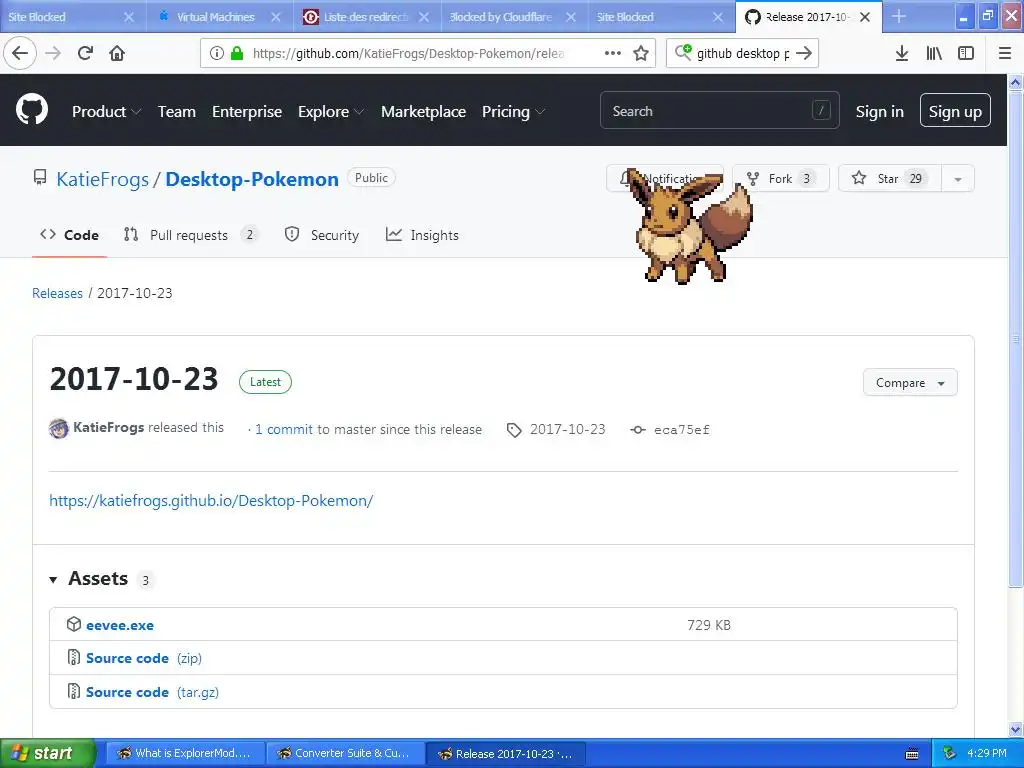Click the keyboard icon in the taskbar

pos(912,754)
